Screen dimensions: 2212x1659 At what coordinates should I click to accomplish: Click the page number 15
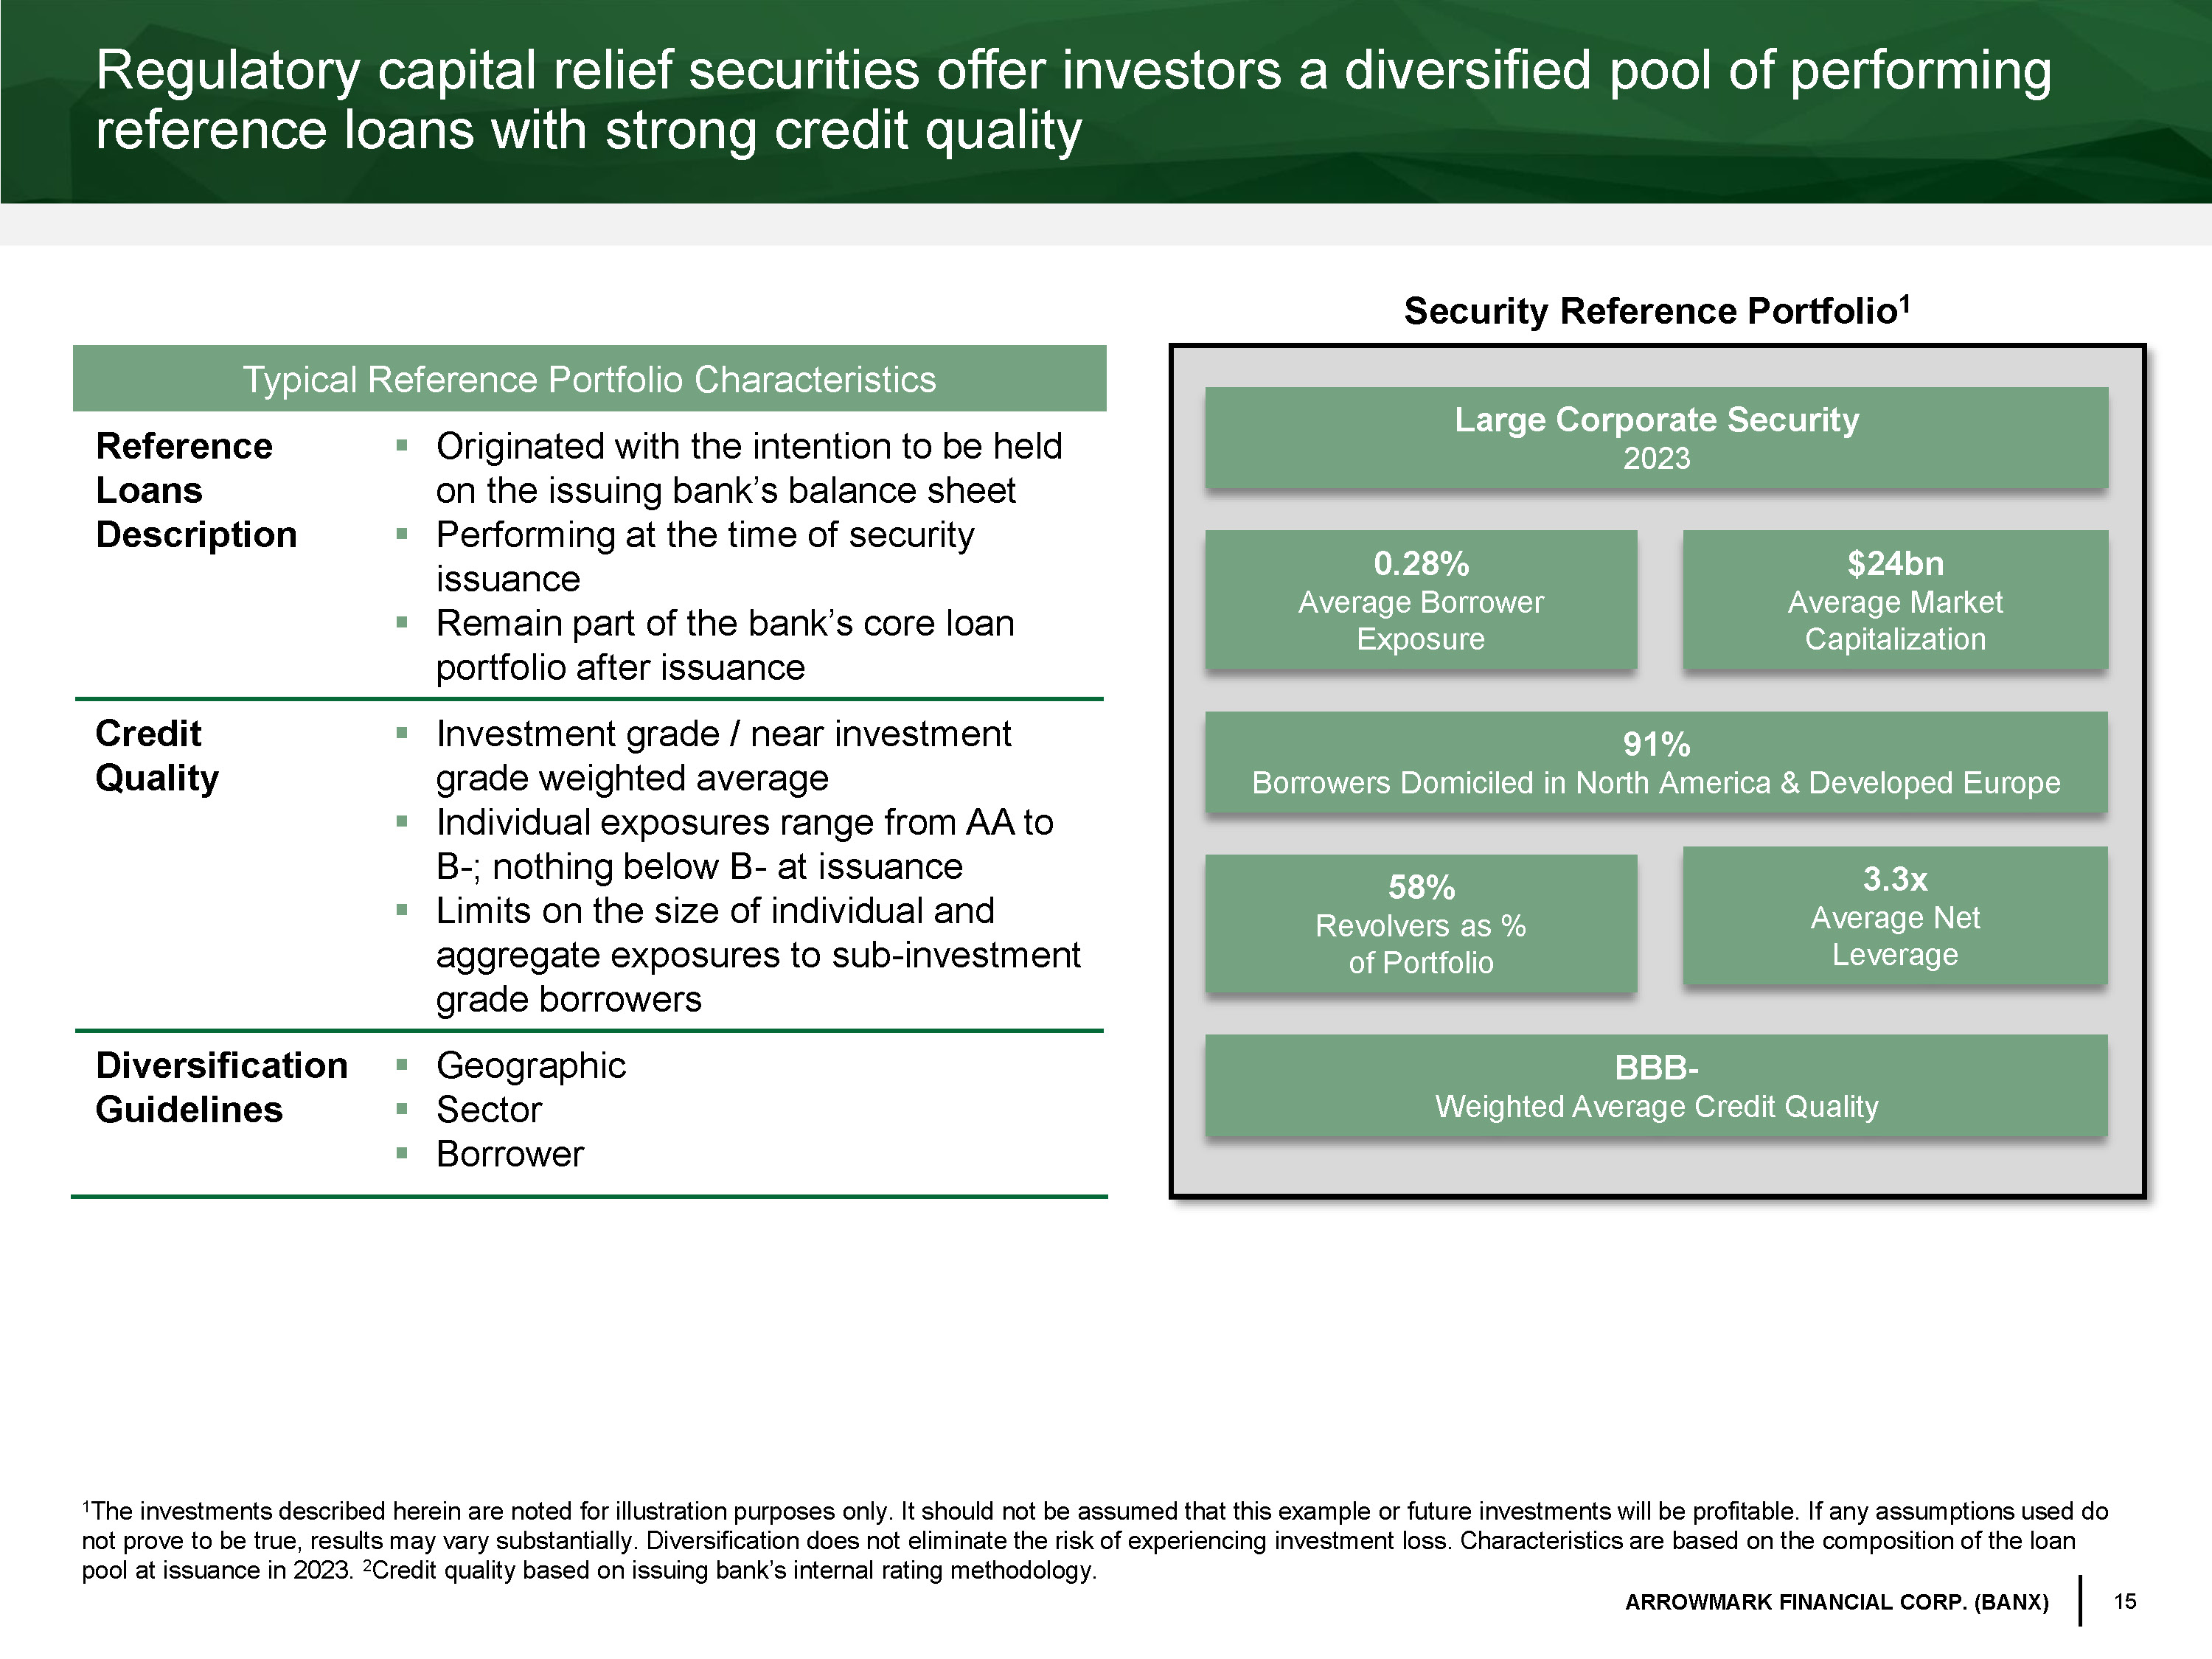[2124, 1601]
